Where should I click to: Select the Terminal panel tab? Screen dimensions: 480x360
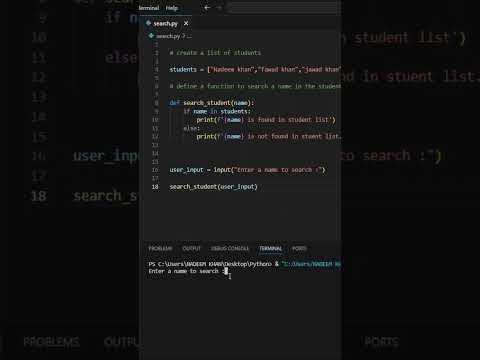point(271,249)
